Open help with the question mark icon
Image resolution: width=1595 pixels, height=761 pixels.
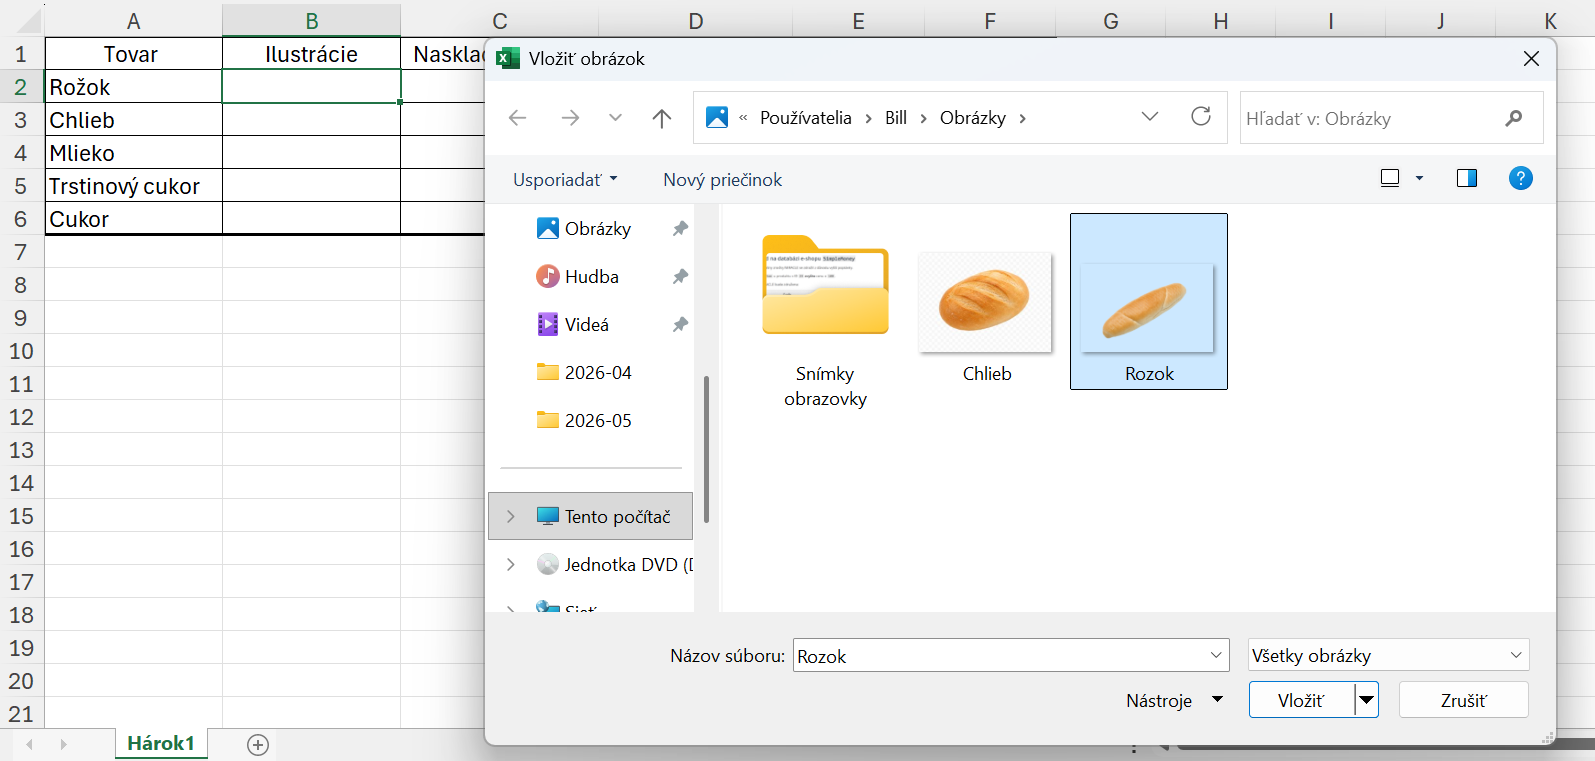1520,178
